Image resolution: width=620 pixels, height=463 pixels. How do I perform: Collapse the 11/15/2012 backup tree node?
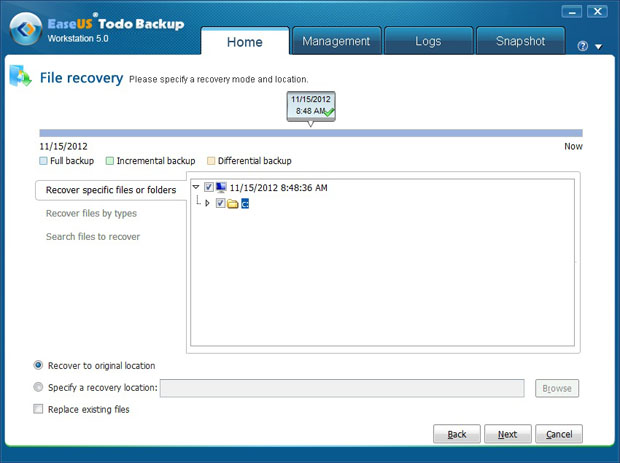(196, 187)
